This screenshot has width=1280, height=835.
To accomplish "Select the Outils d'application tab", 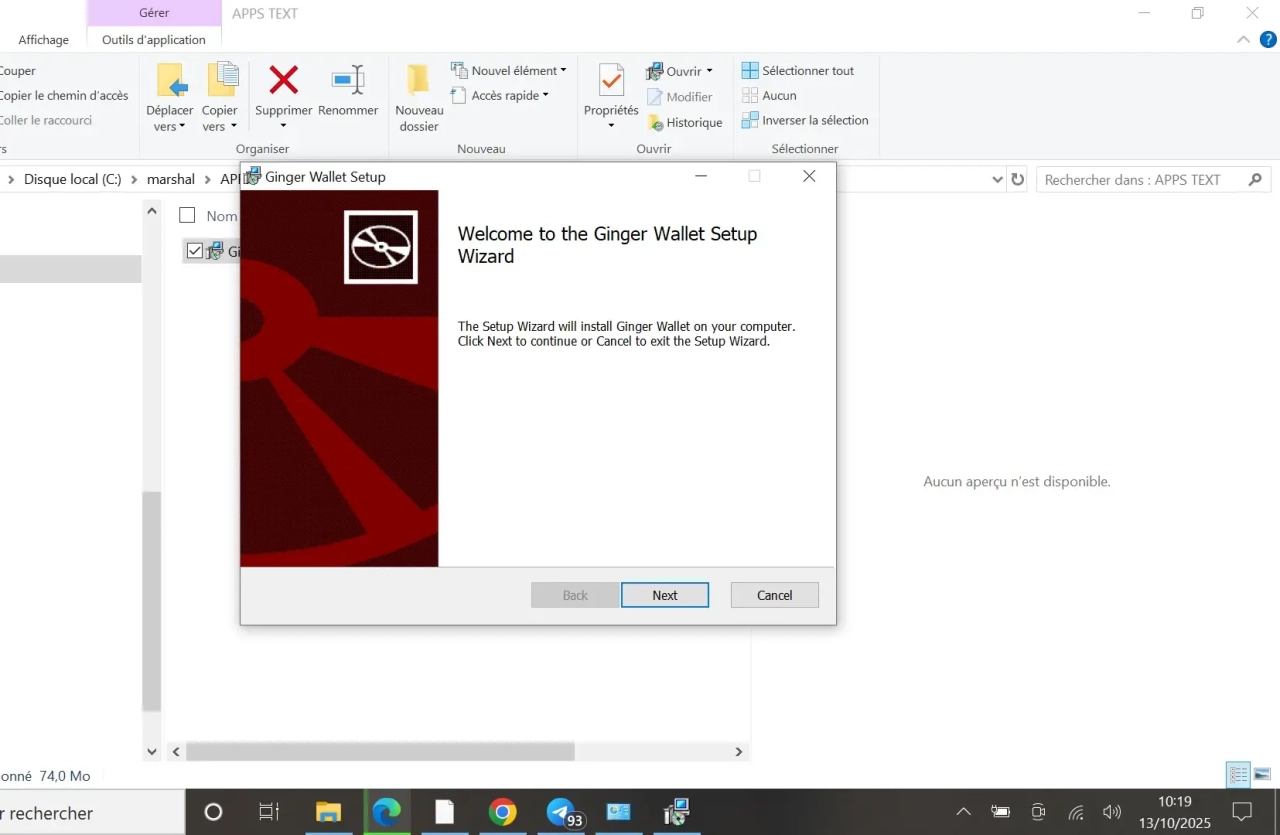I will [154, 40].
